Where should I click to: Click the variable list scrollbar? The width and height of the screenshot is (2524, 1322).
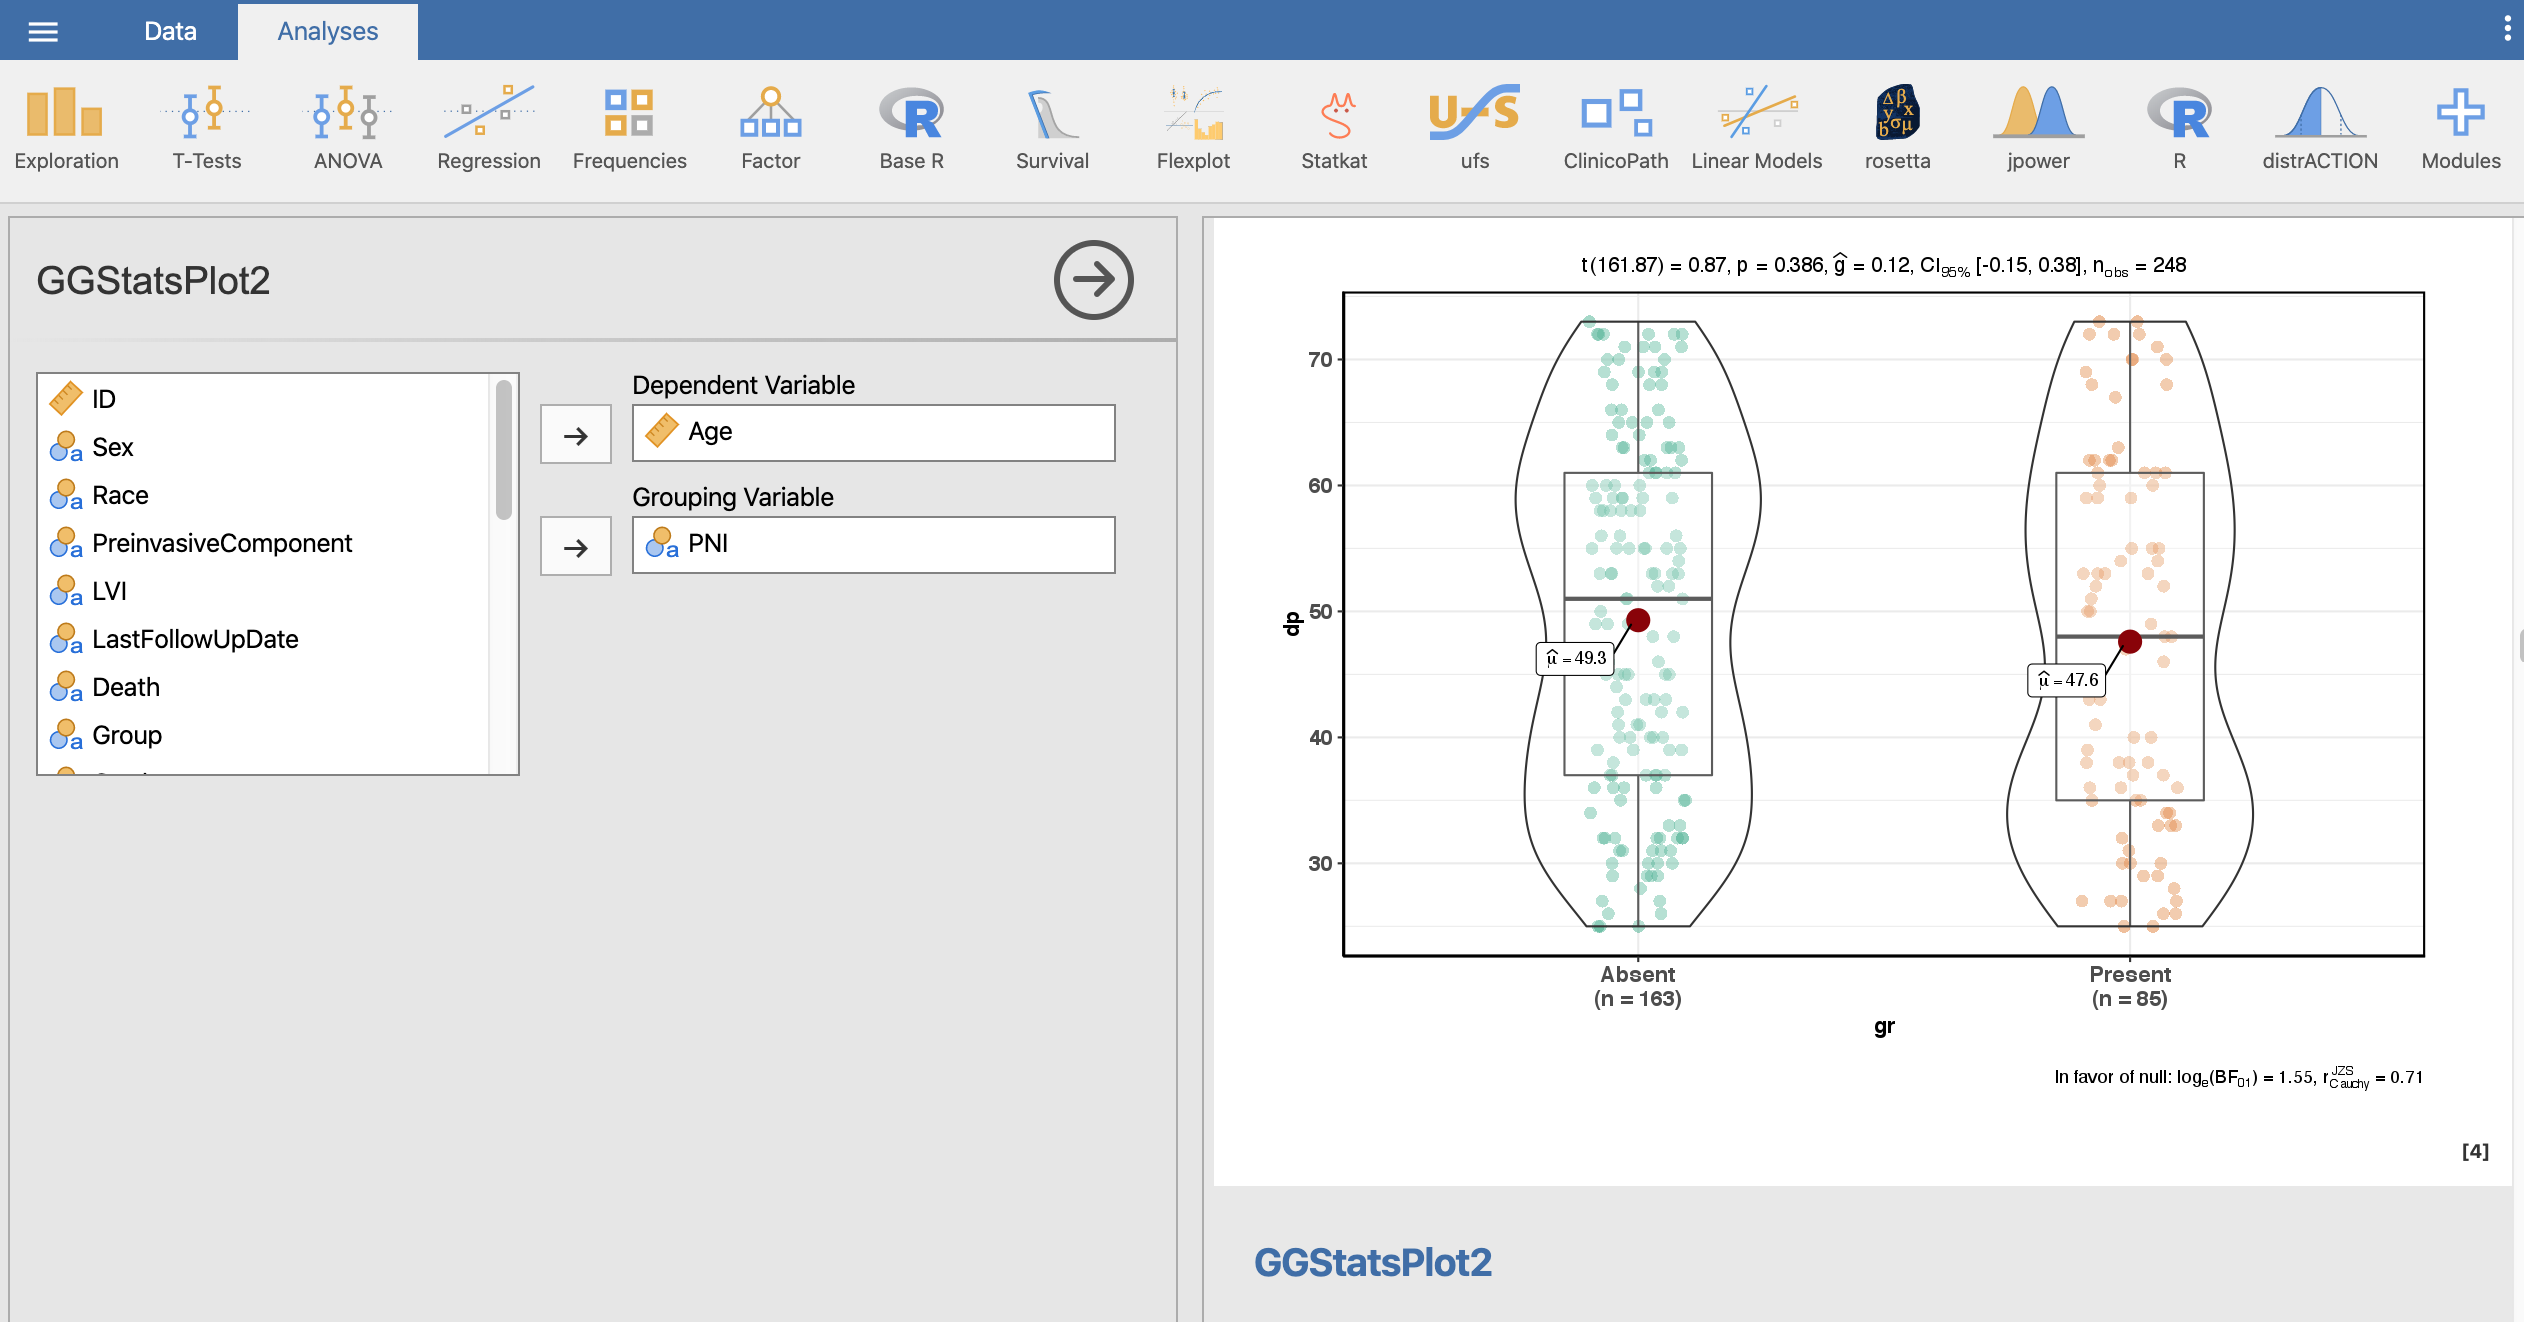503,450
